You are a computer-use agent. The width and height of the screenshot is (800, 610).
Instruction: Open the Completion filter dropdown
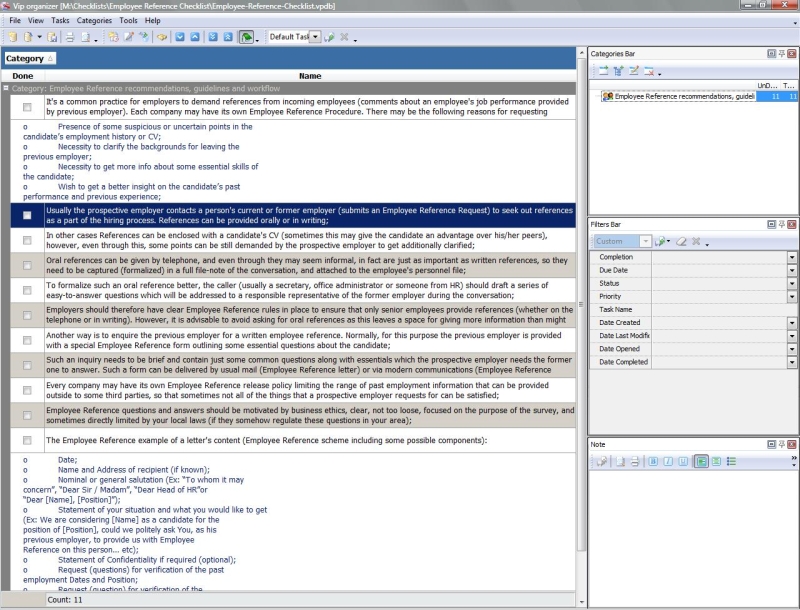[792, 257]
